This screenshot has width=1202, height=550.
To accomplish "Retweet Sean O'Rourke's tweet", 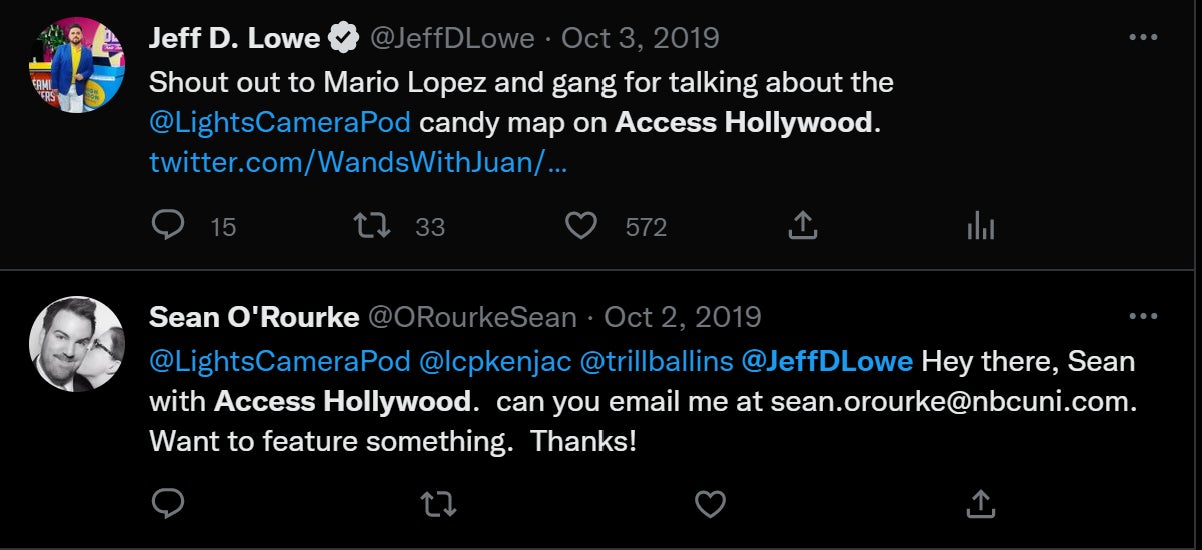I will pos(439,504).
